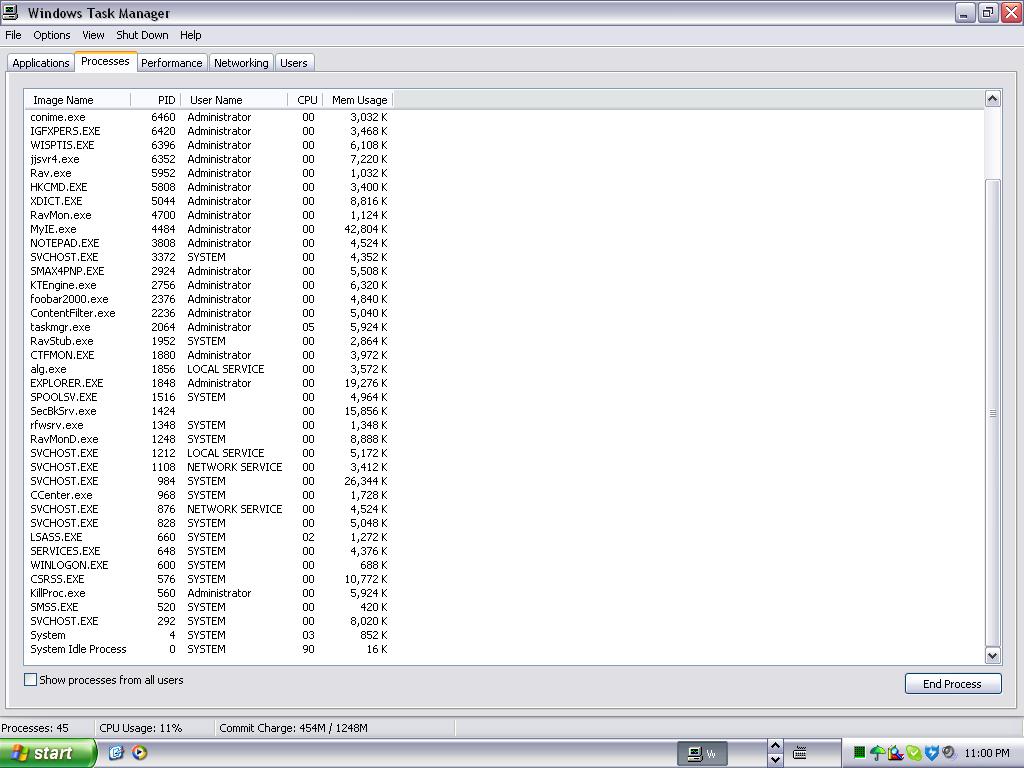Click the End Process button

pos(952,684)
